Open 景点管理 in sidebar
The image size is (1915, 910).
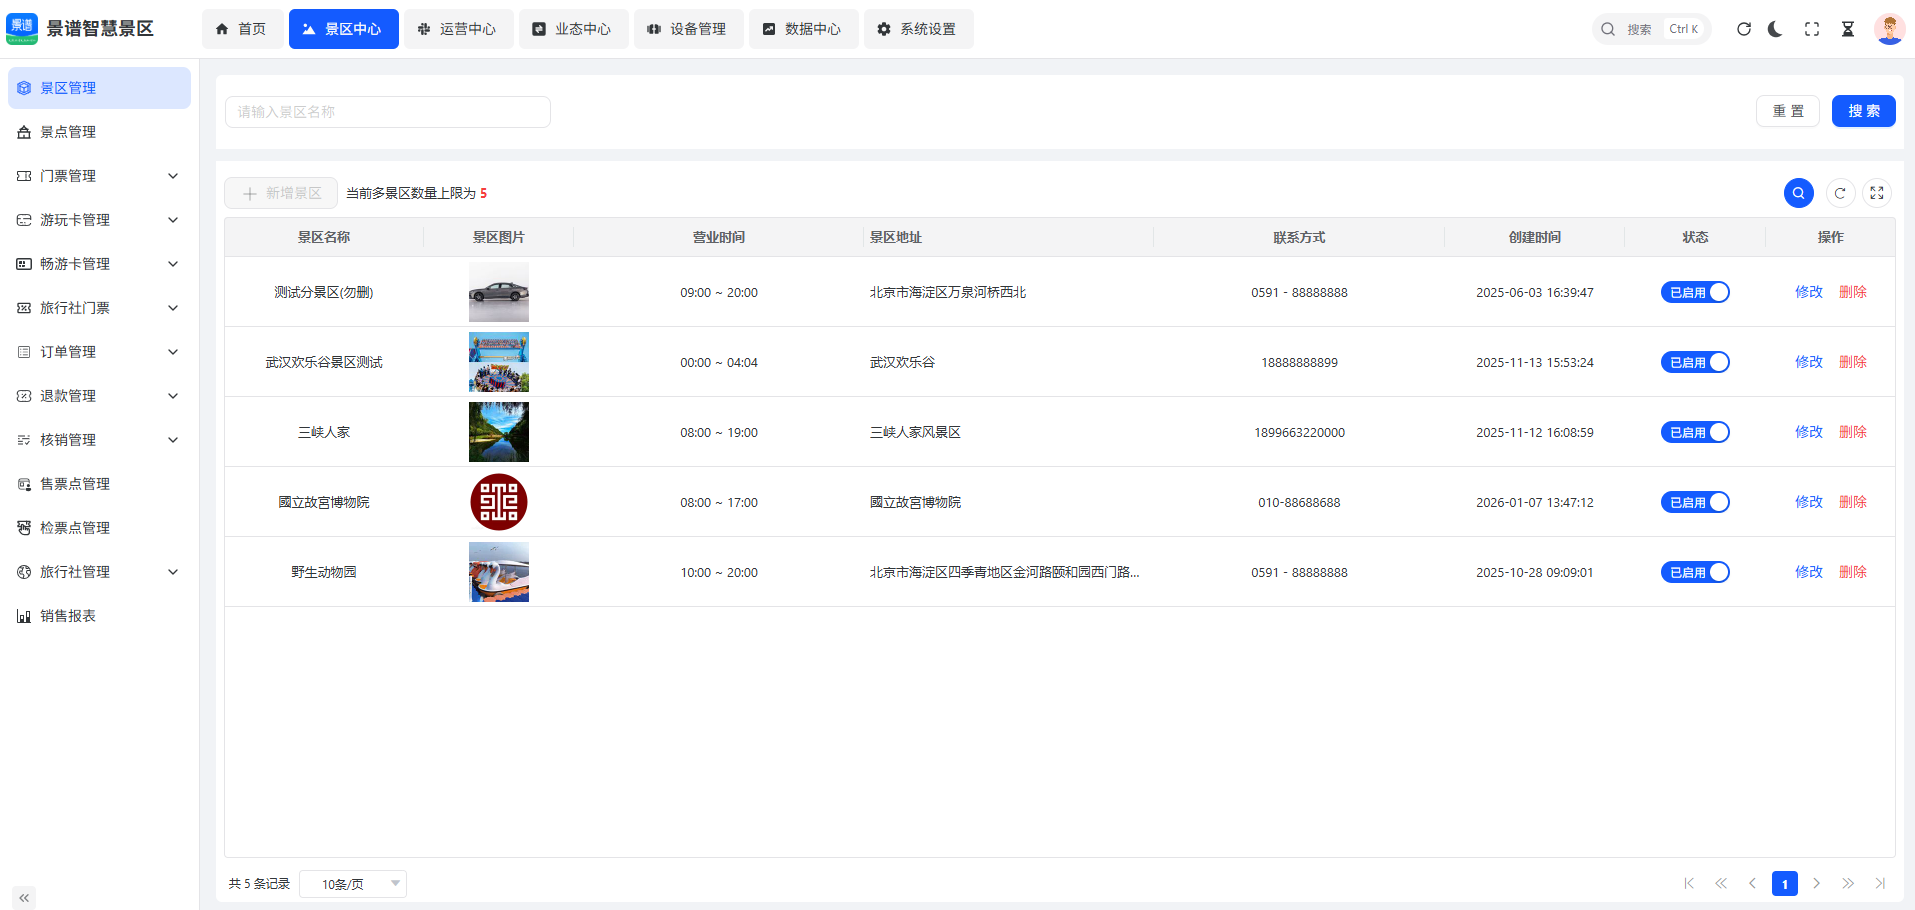[x=99, y=132]
